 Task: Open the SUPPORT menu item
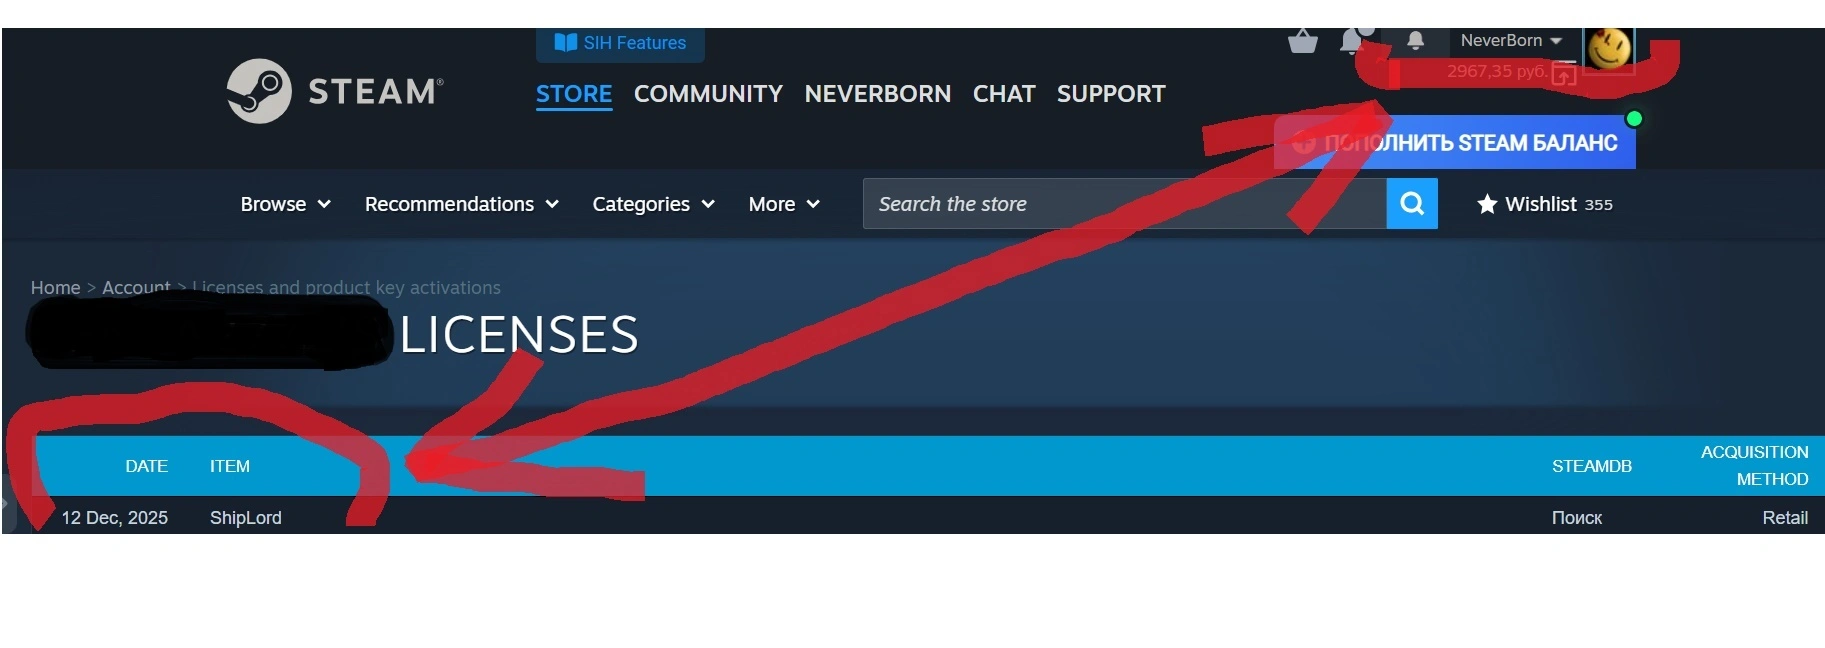point(1111,94)
